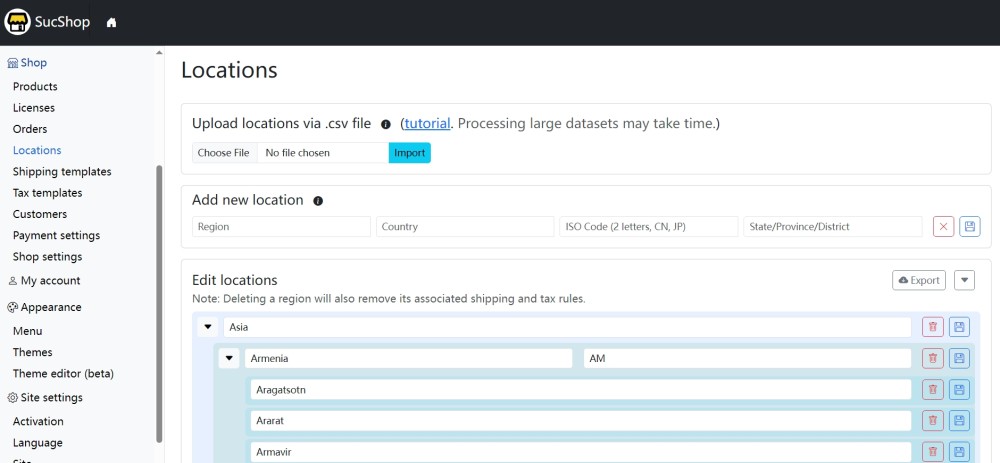
Task: Open Shipping templates in sidebar
Action: click(62, 172)
